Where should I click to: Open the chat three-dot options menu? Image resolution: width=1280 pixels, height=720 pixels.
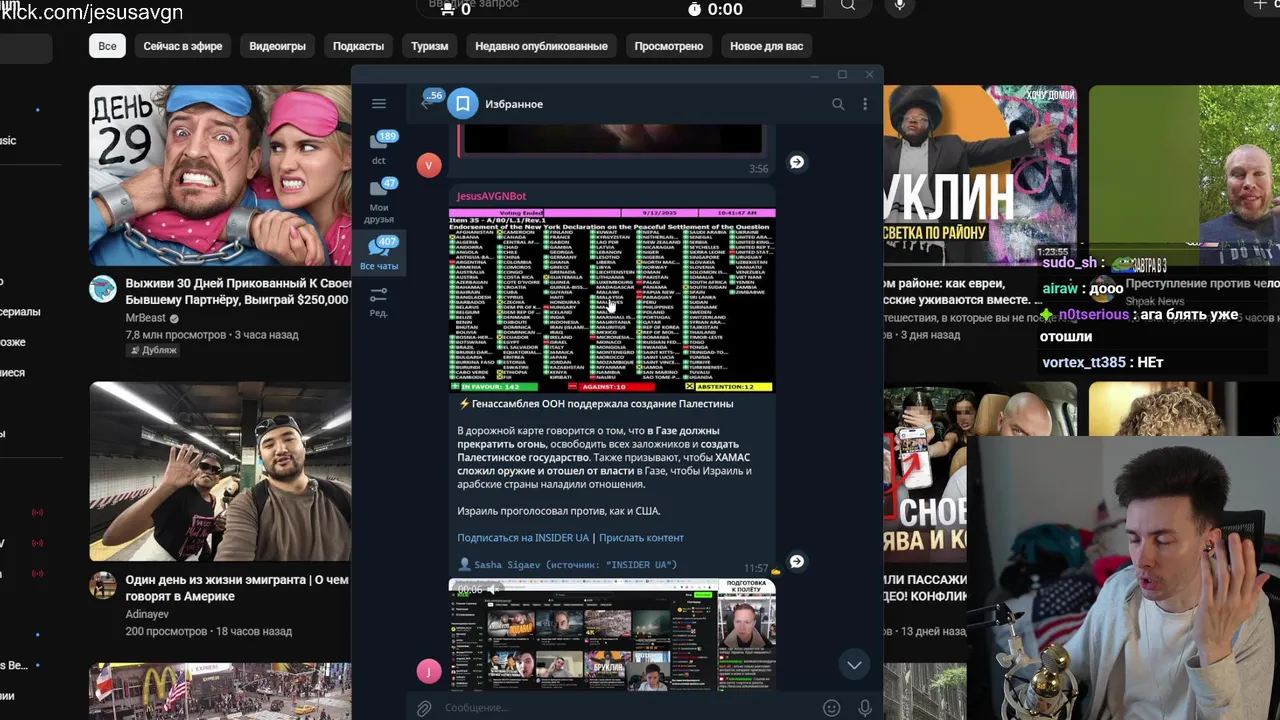click(x=865, y=104)
